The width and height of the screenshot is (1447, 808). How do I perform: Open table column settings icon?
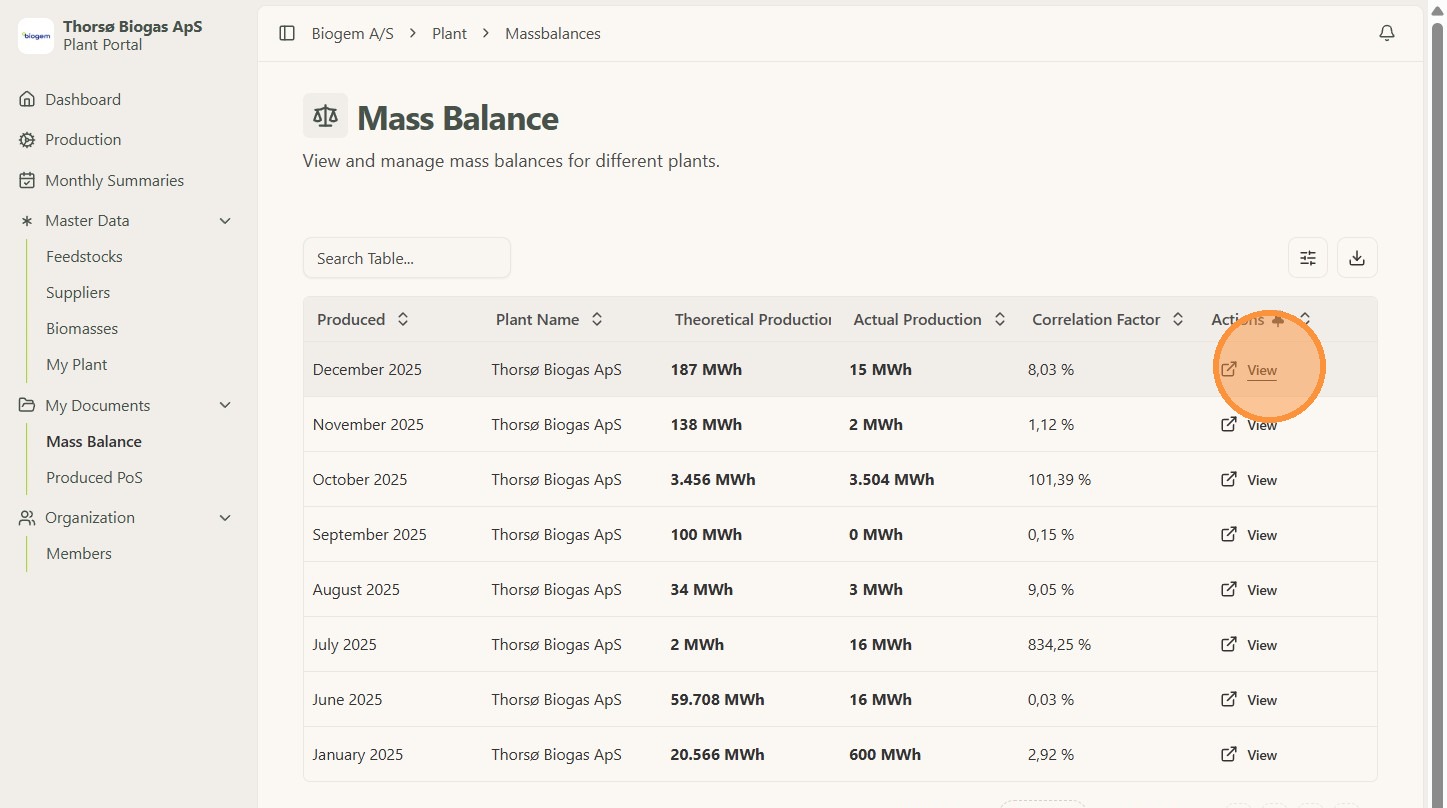pos(1307,258)
